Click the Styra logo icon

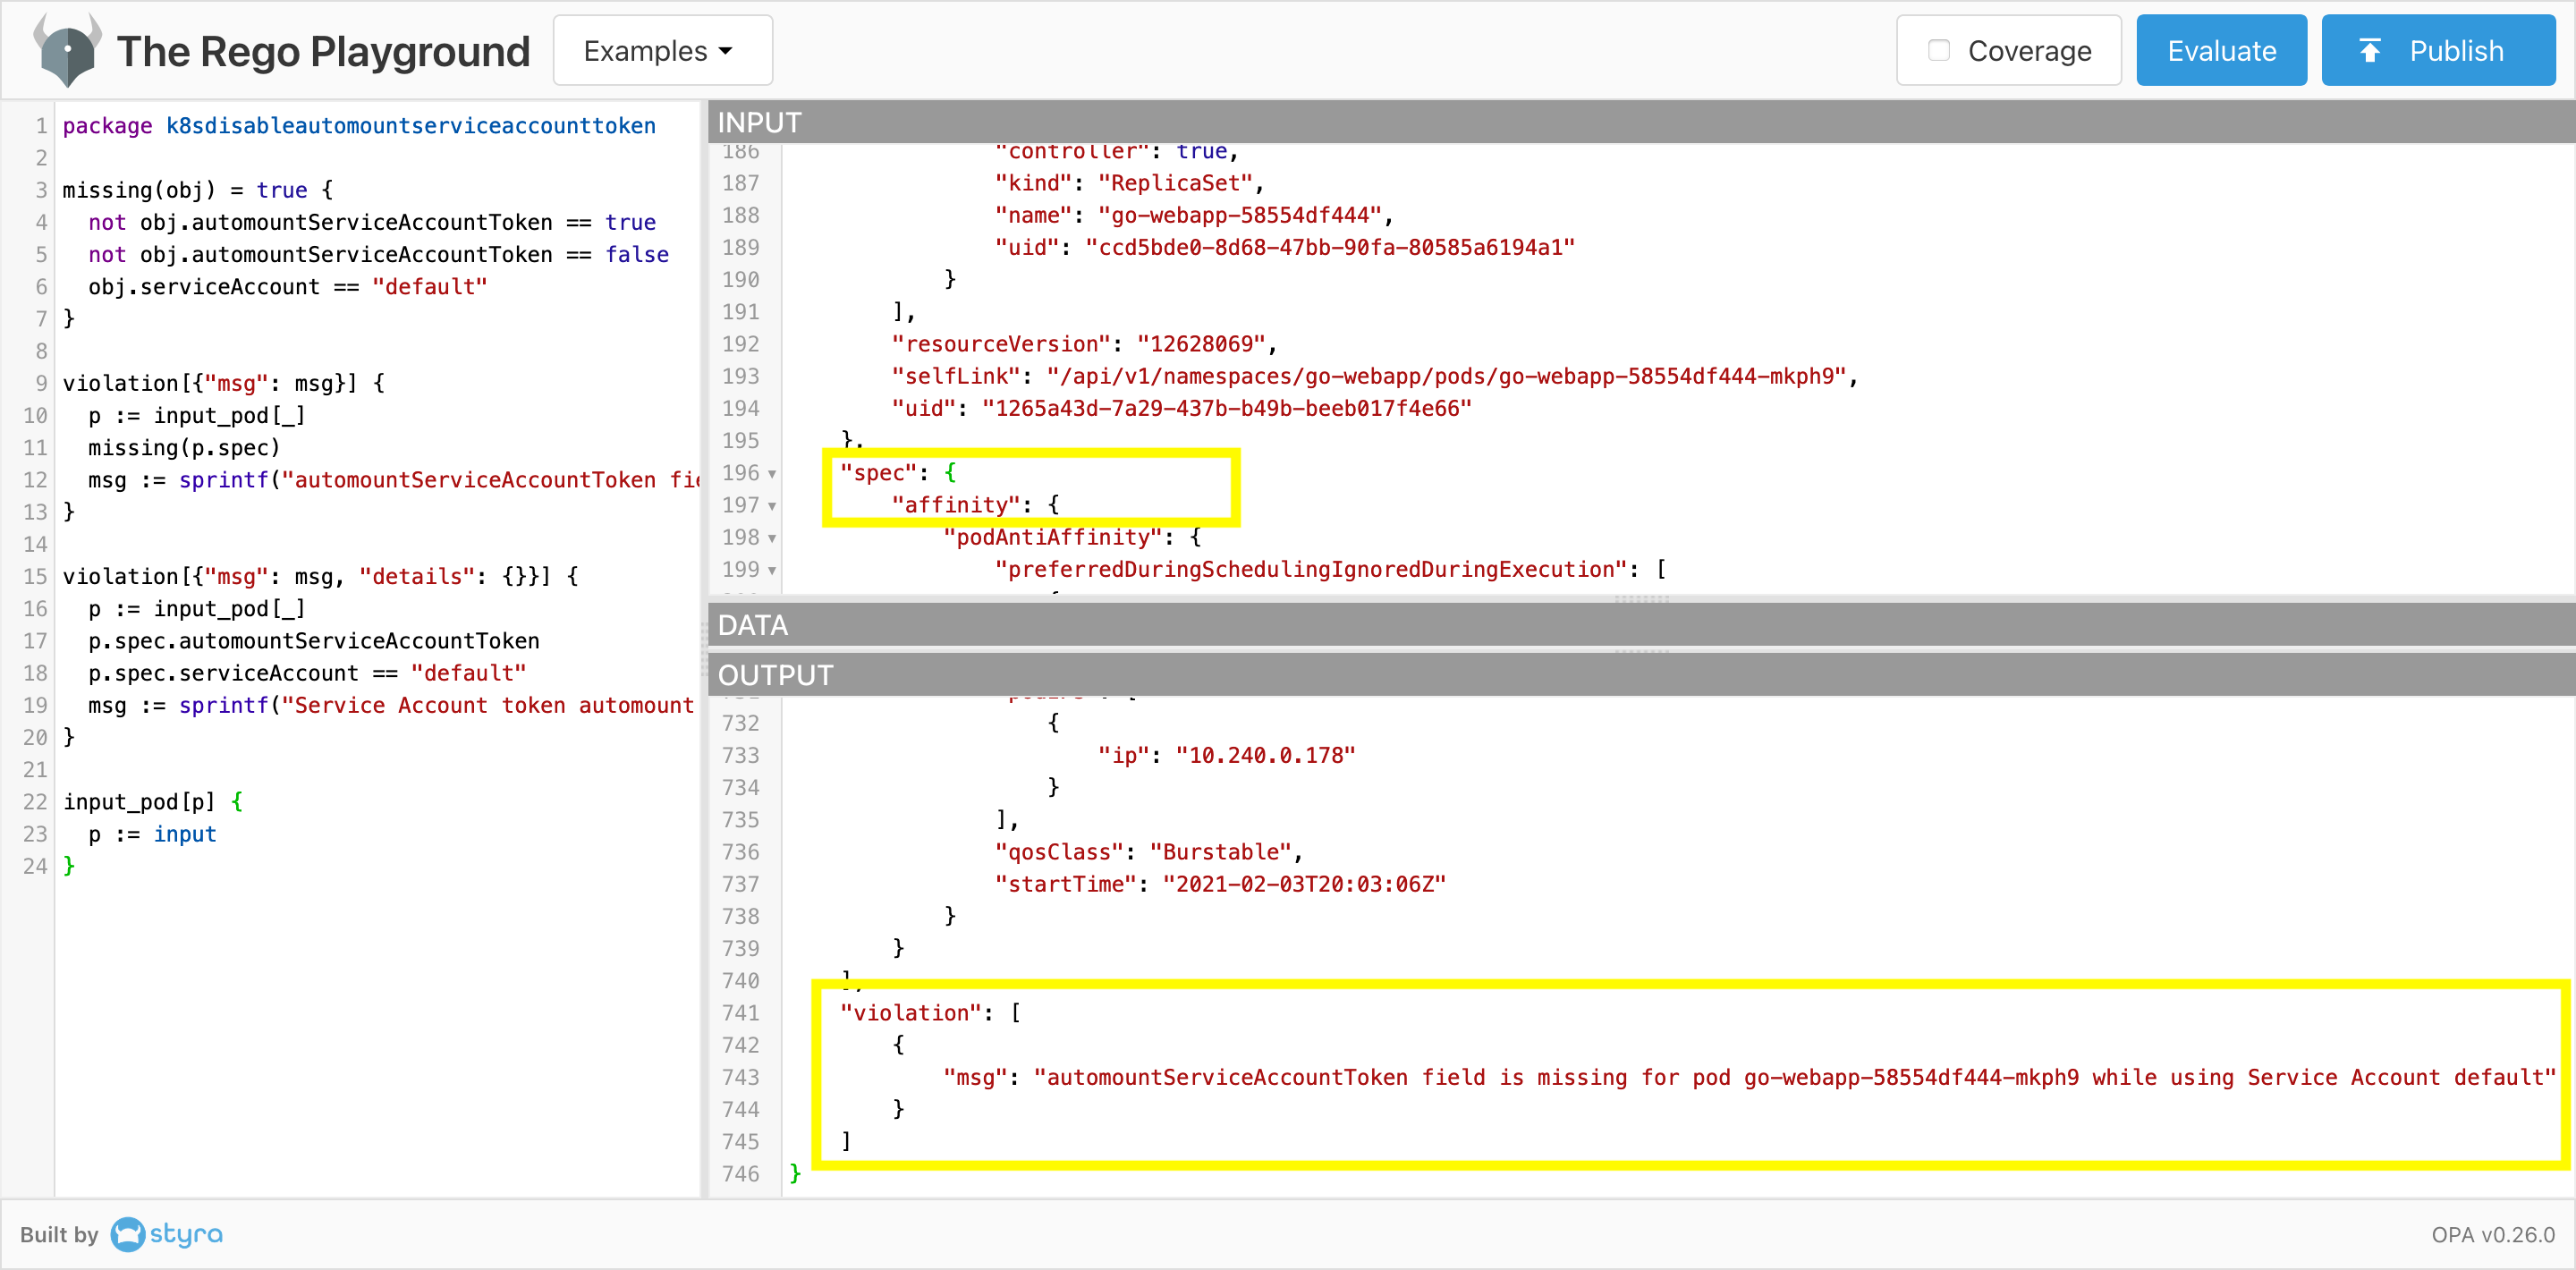click(x=128, y=1234)
